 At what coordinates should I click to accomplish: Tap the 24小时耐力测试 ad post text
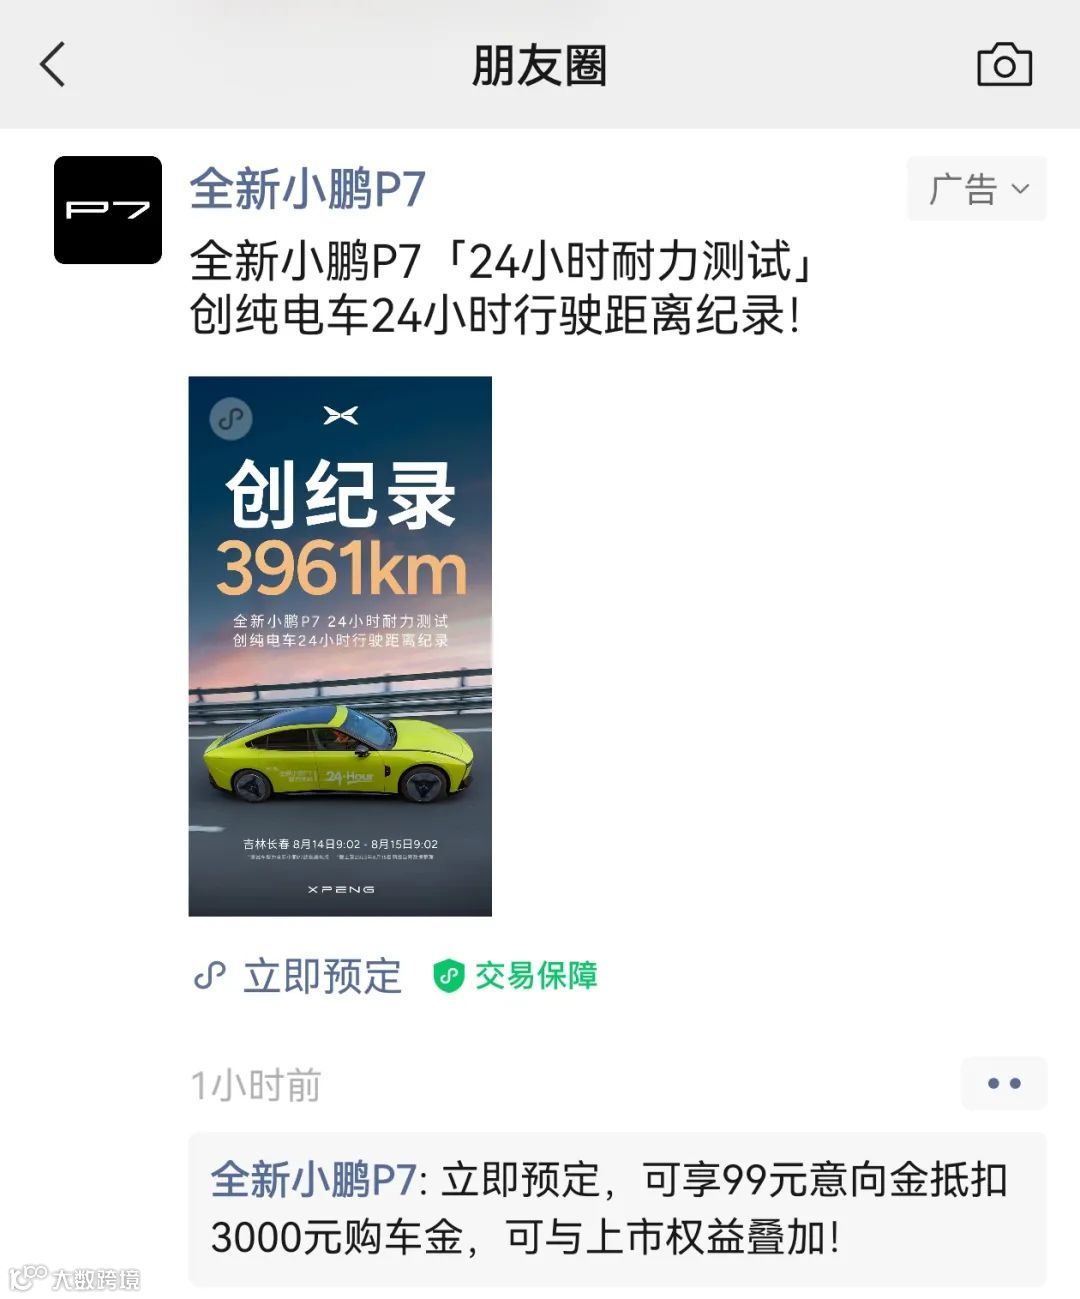tap(505, 288)
